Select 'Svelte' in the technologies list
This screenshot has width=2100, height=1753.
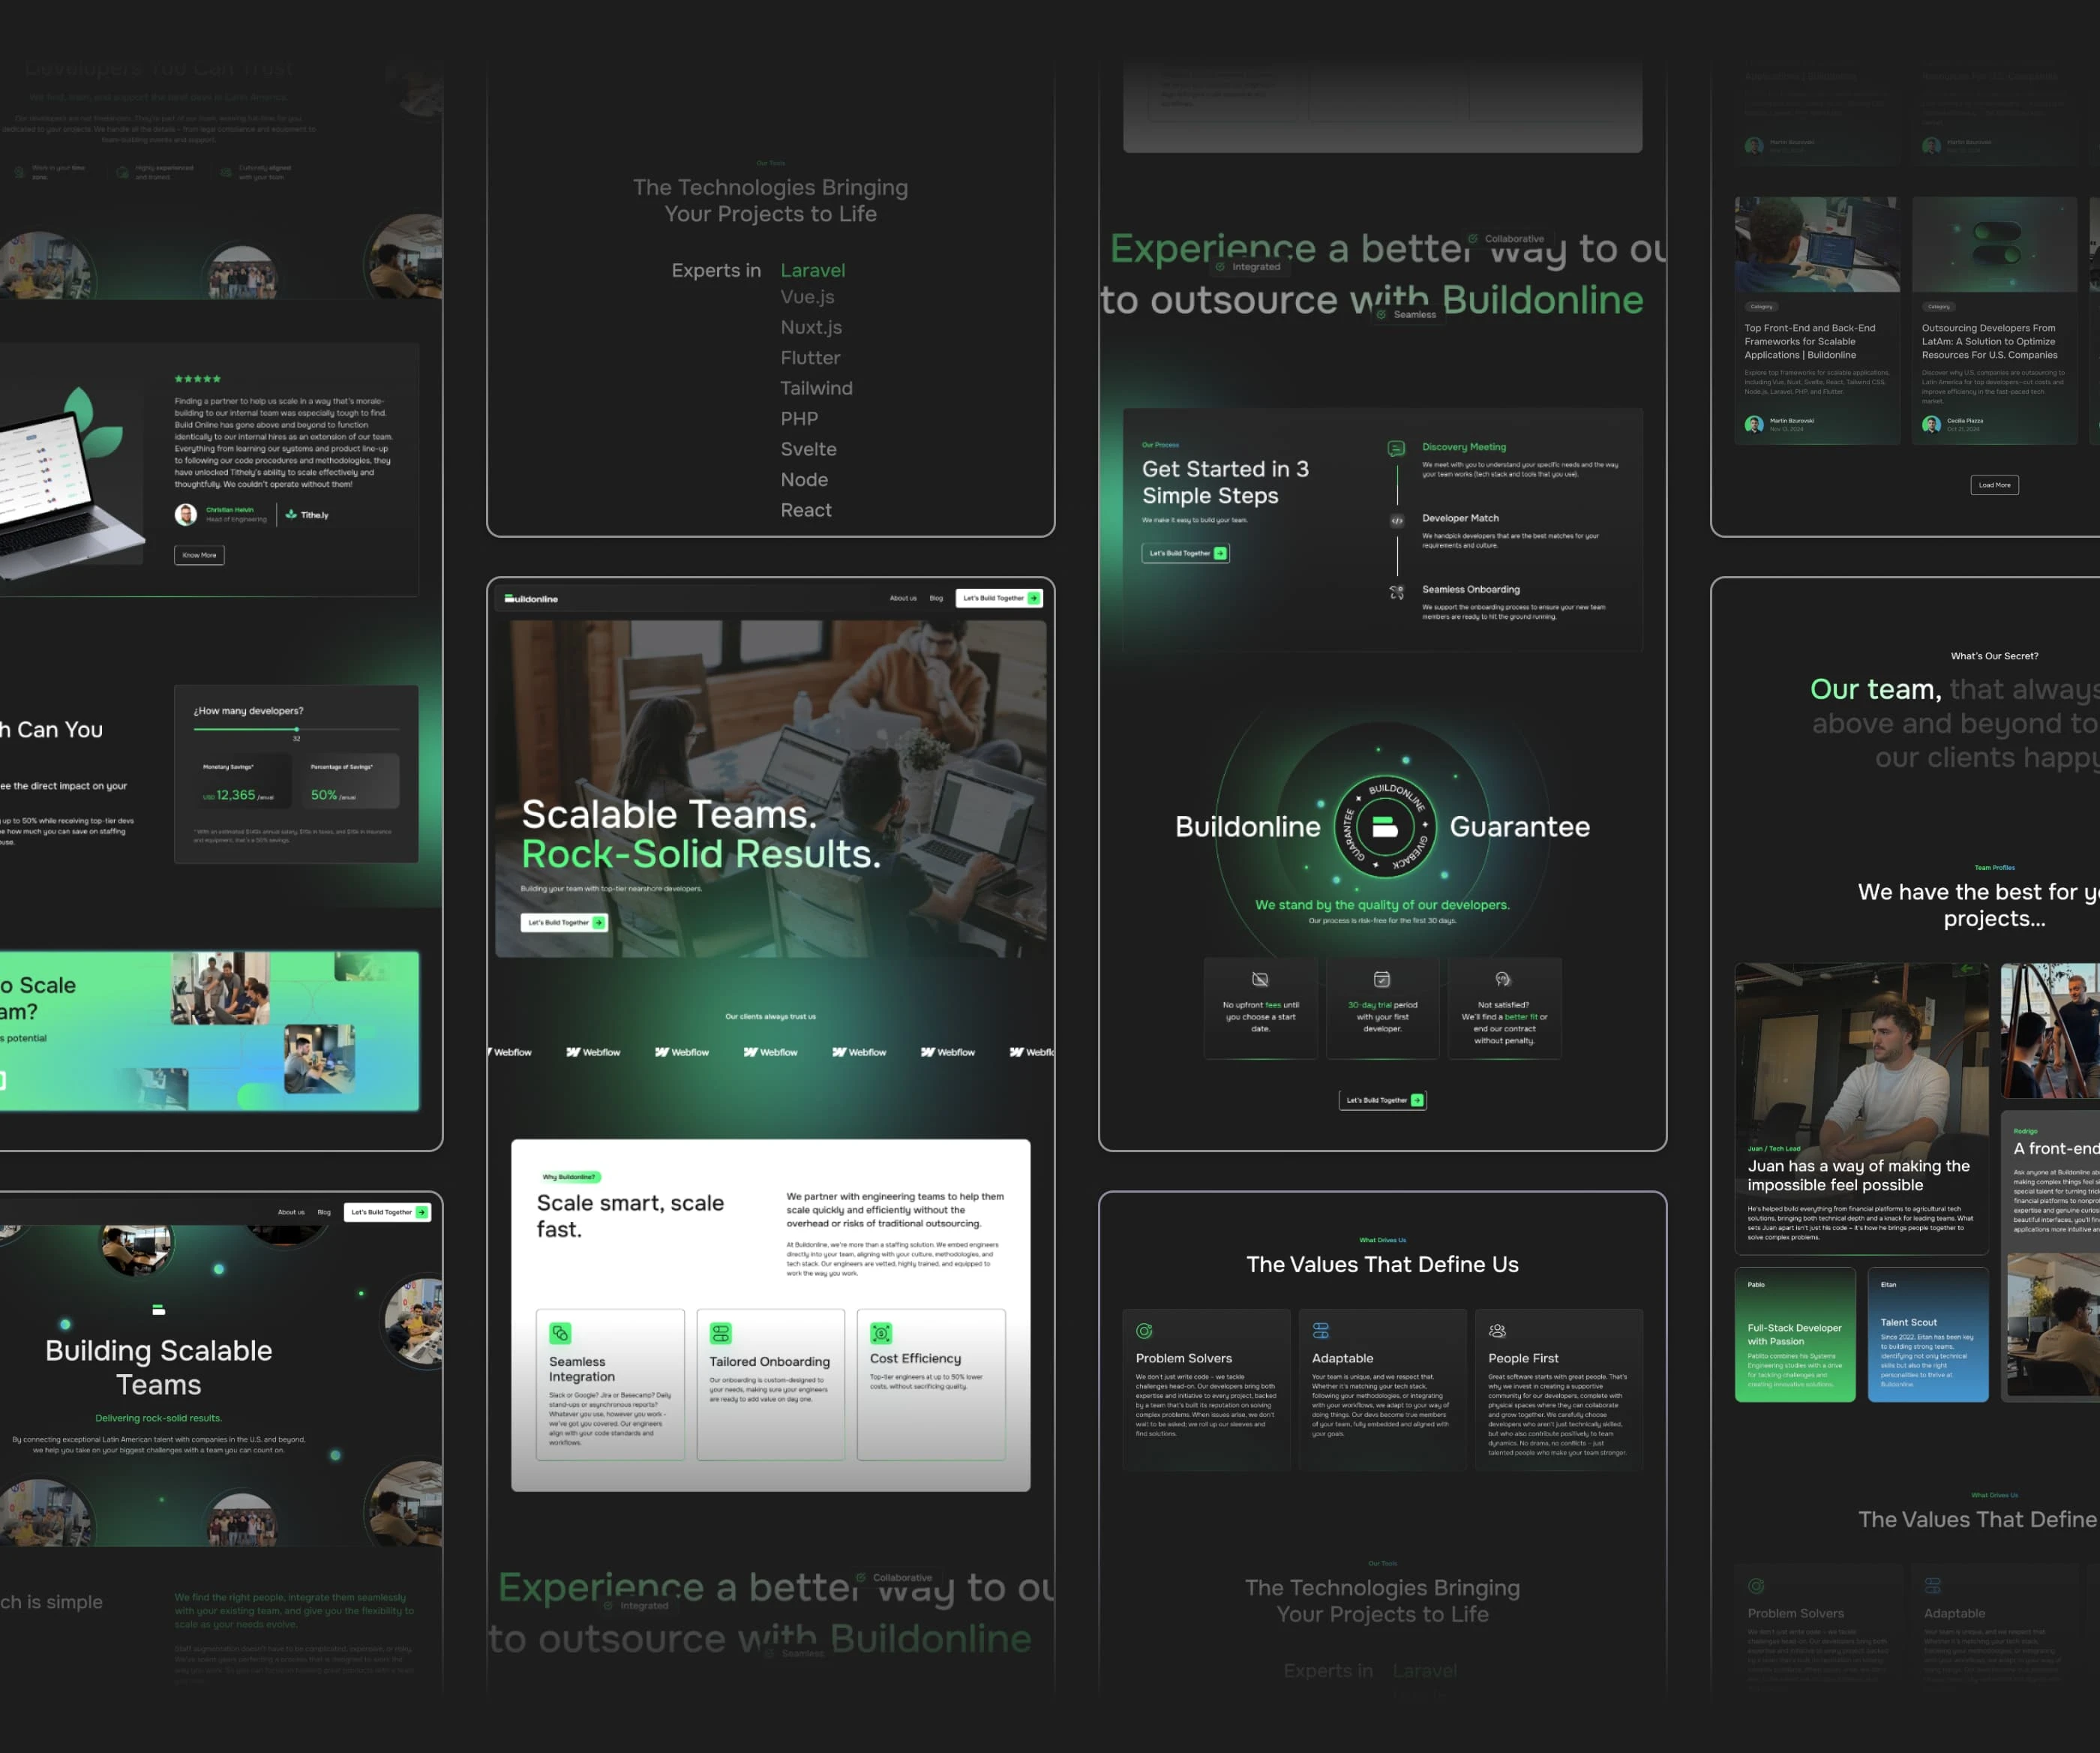(x=808, y=449)
